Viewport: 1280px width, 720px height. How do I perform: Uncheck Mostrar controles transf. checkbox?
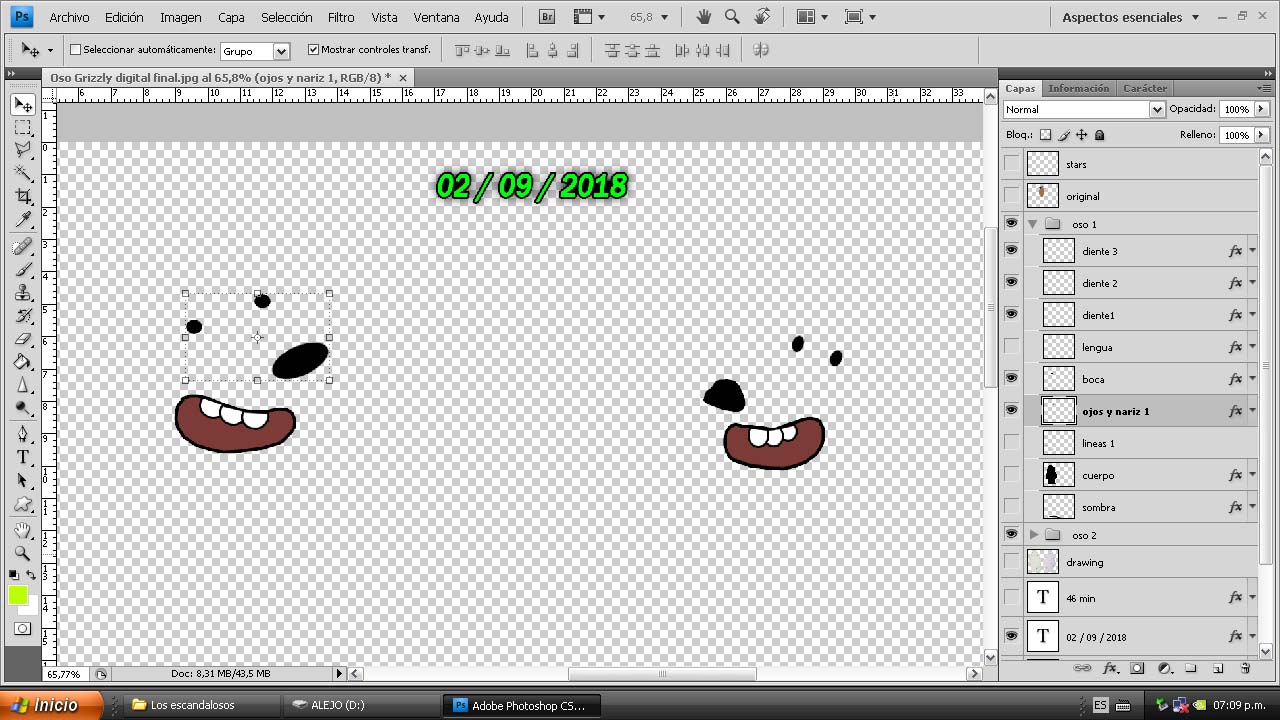(313, 50)
